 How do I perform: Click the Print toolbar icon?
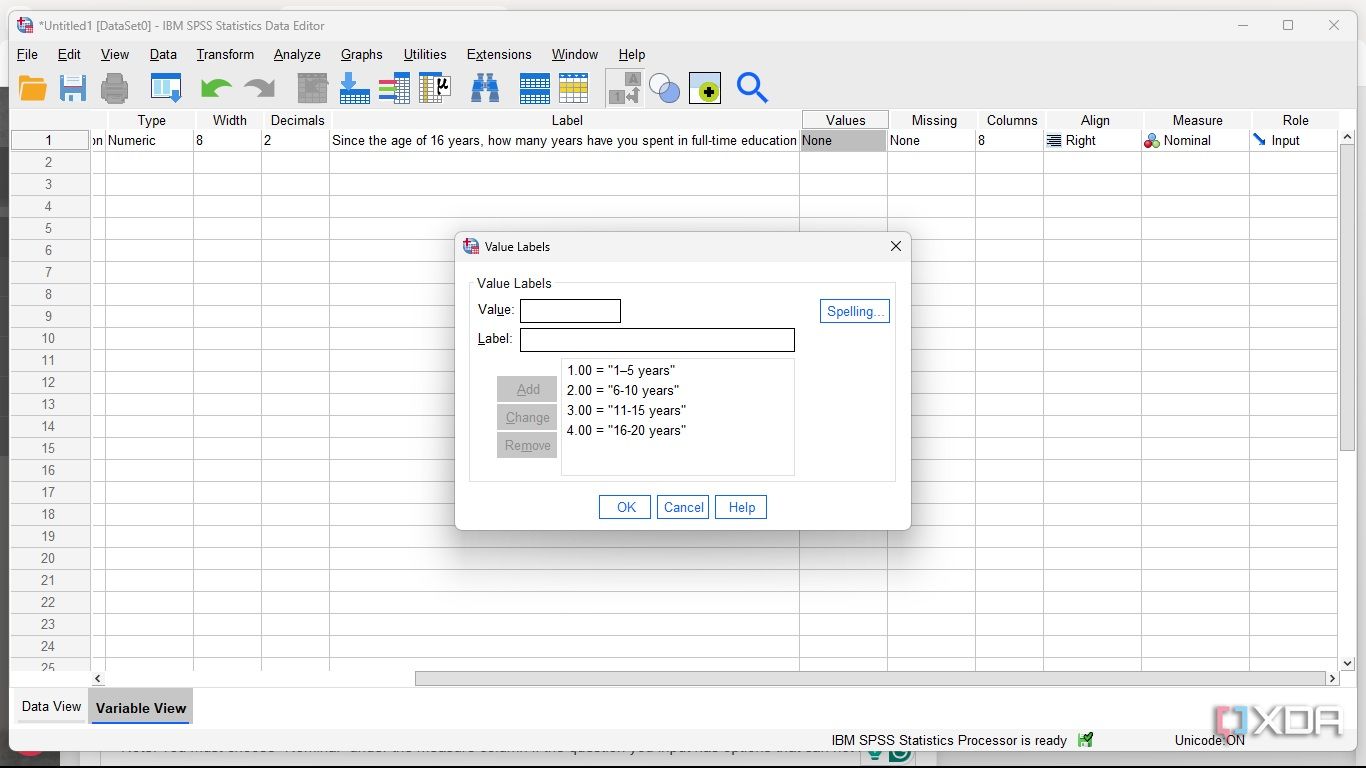point(115,89)
